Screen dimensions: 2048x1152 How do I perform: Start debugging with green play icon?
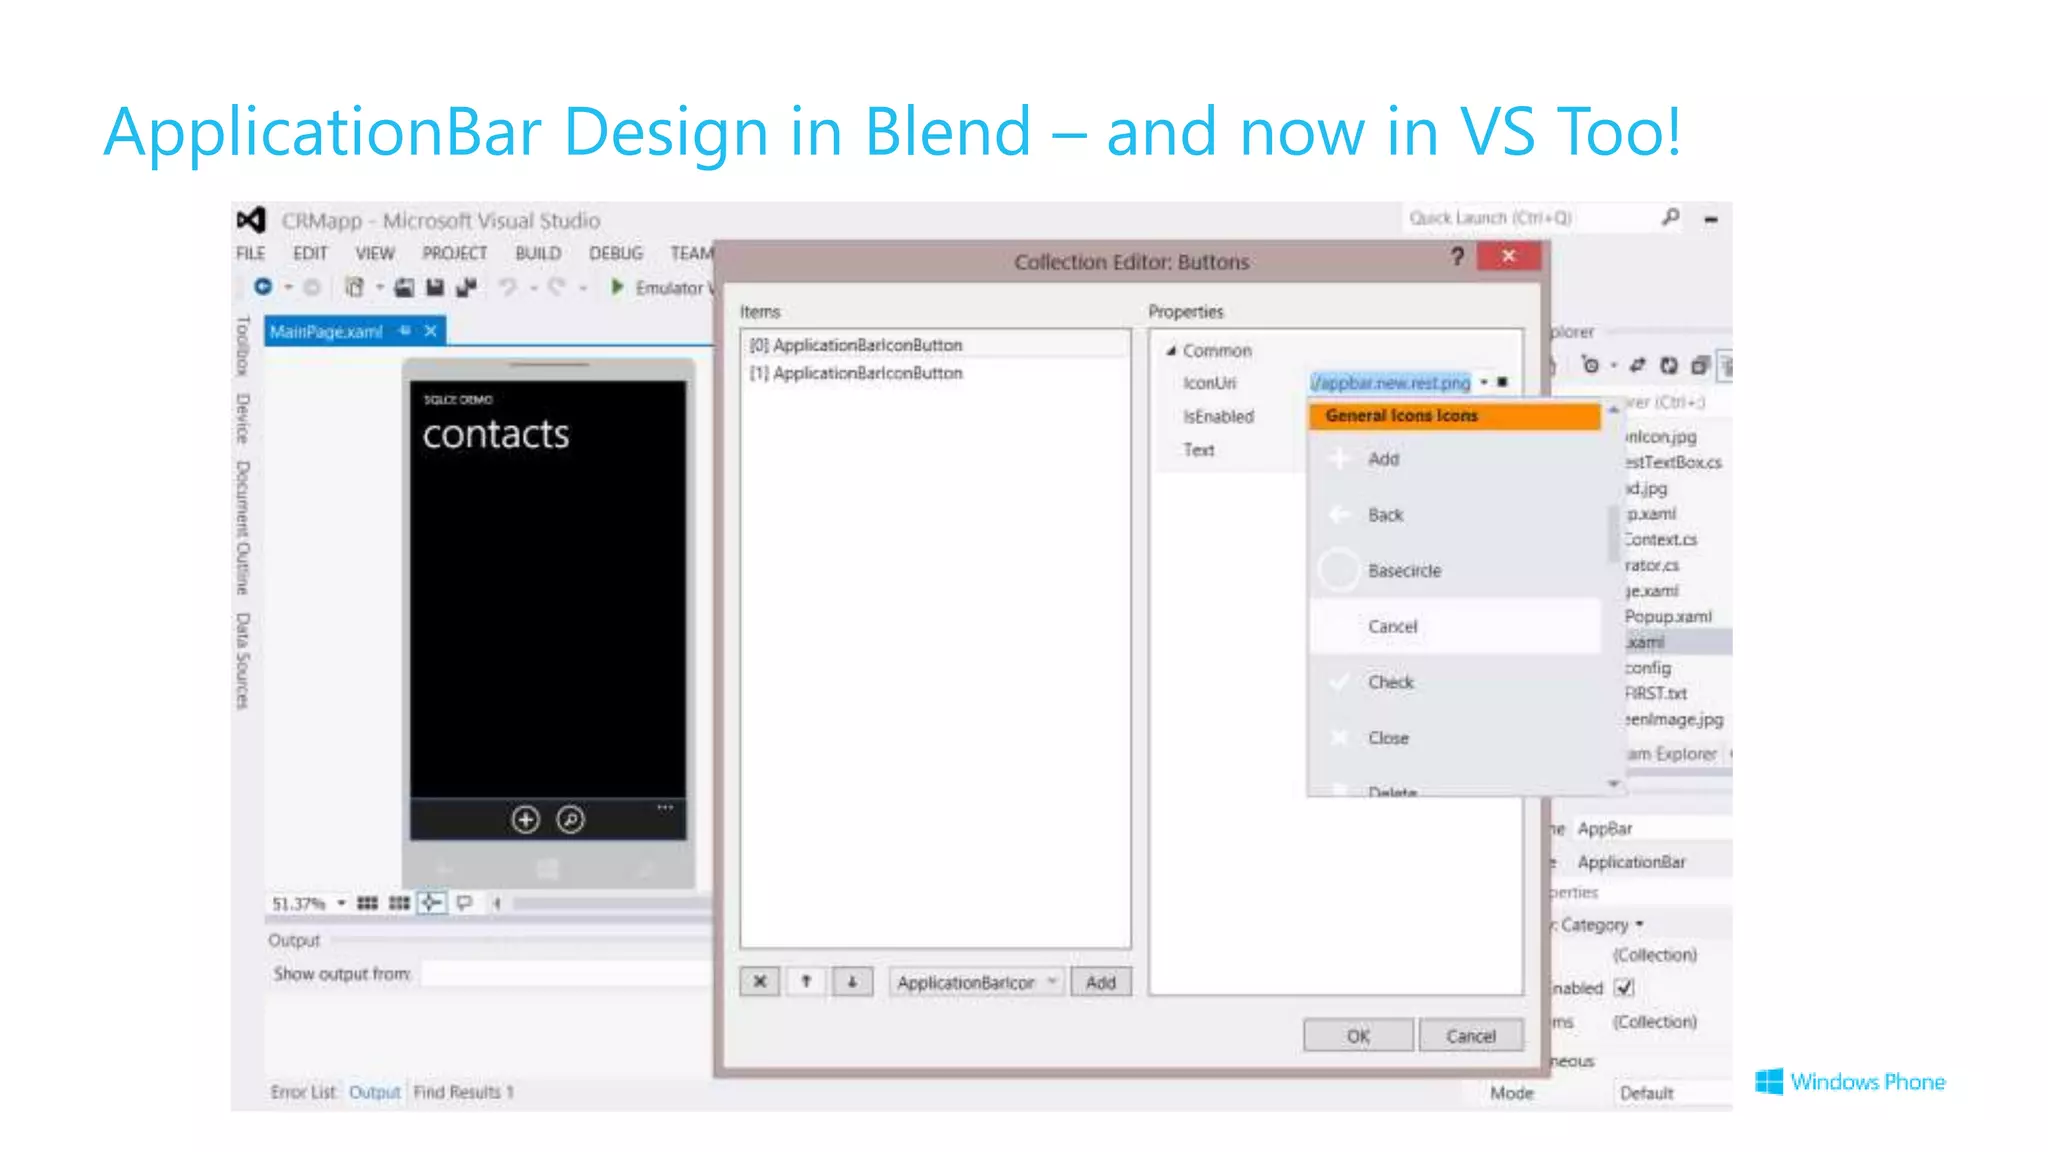pos(617,287)
